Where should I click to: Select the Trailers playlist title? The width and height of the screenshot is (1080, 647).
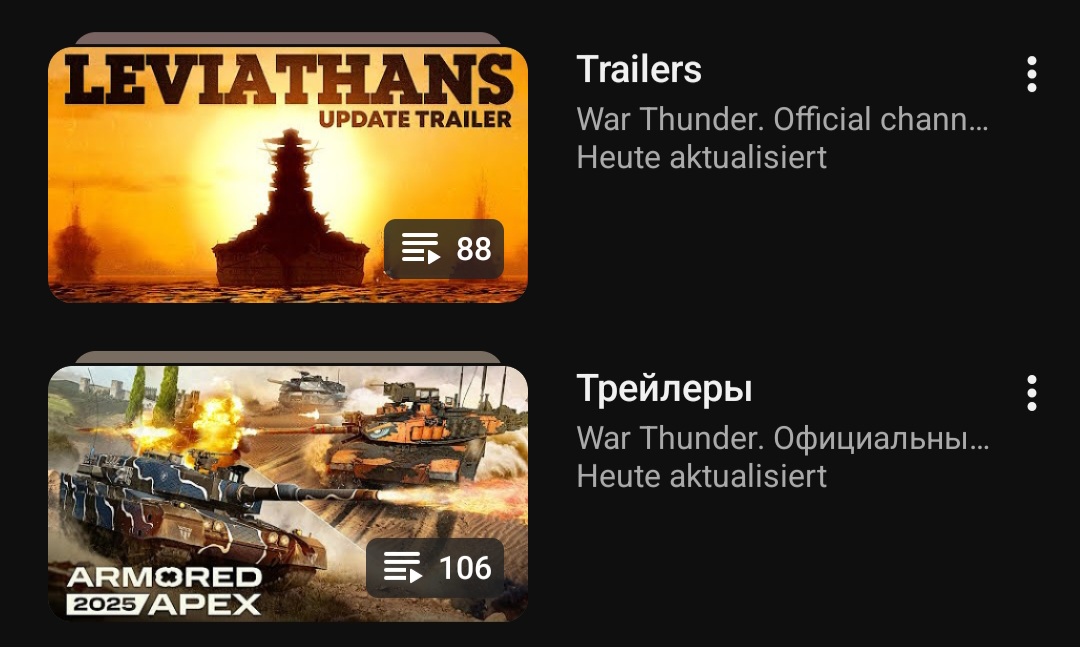[638, 69]
